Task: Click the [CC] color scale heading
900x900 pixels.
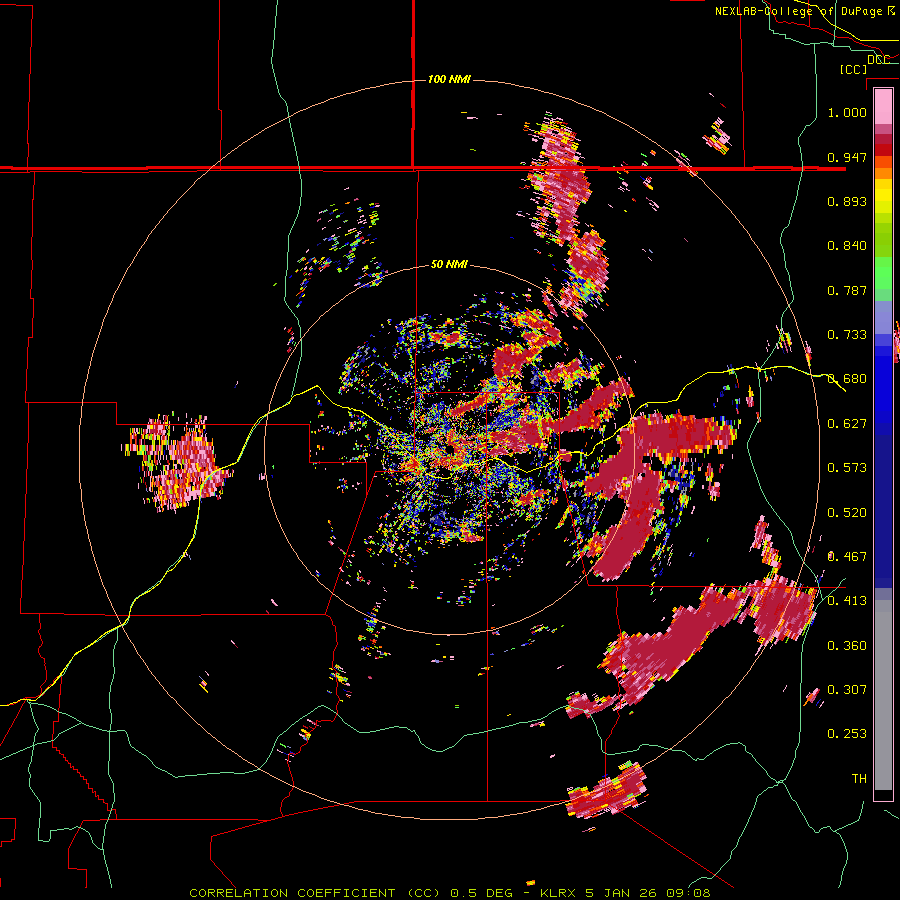Action: (x=853, y=69)
